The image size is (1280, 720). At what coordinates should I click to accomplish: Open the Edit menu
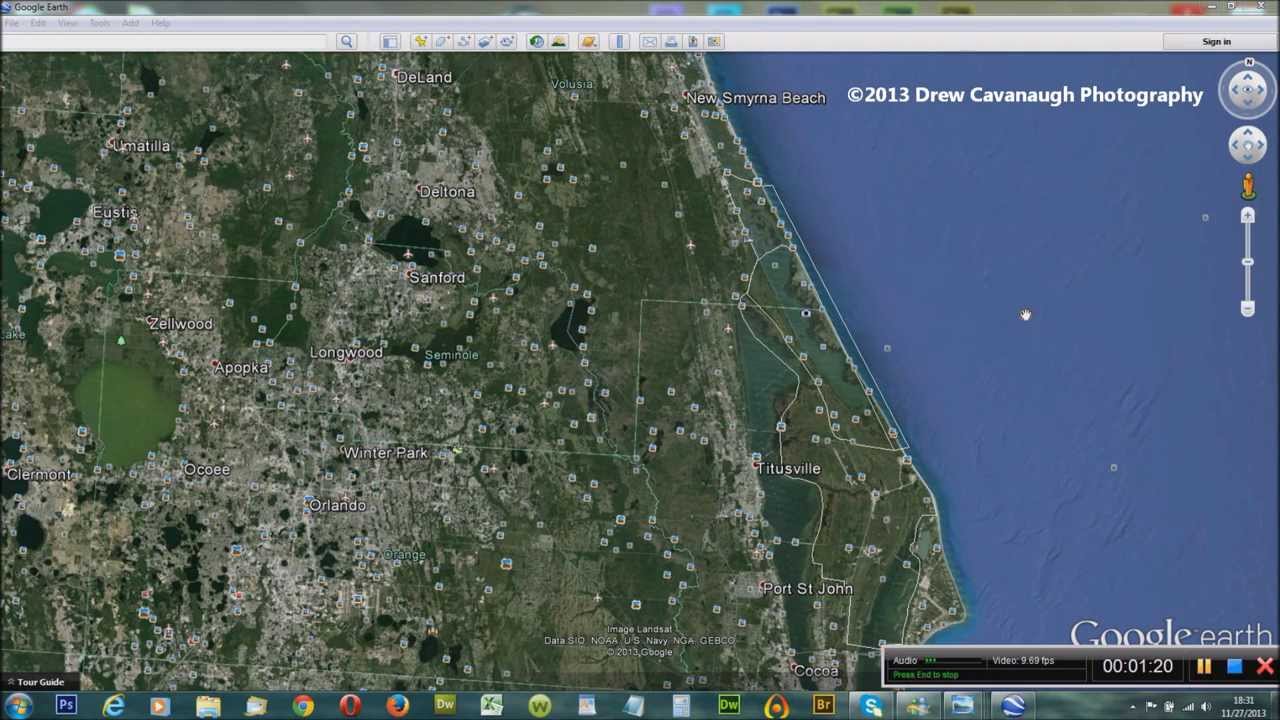click(38, 23)
